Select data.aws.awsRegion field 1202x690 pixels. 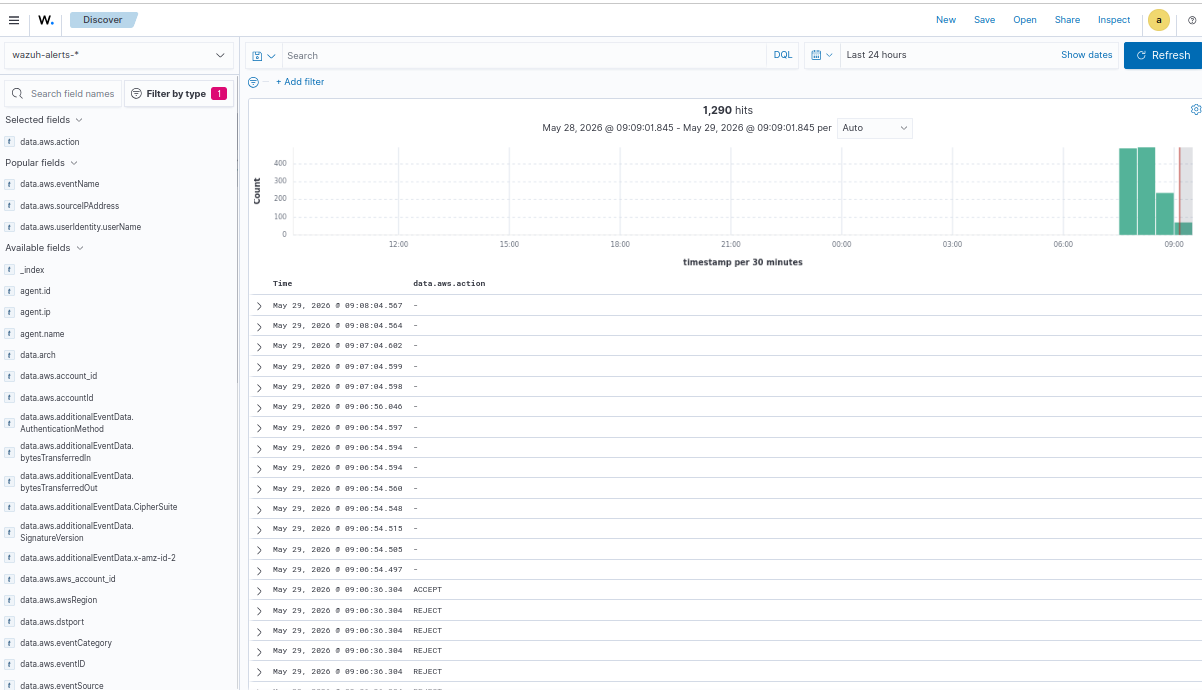pyautogui.click(x=58, y=600)
